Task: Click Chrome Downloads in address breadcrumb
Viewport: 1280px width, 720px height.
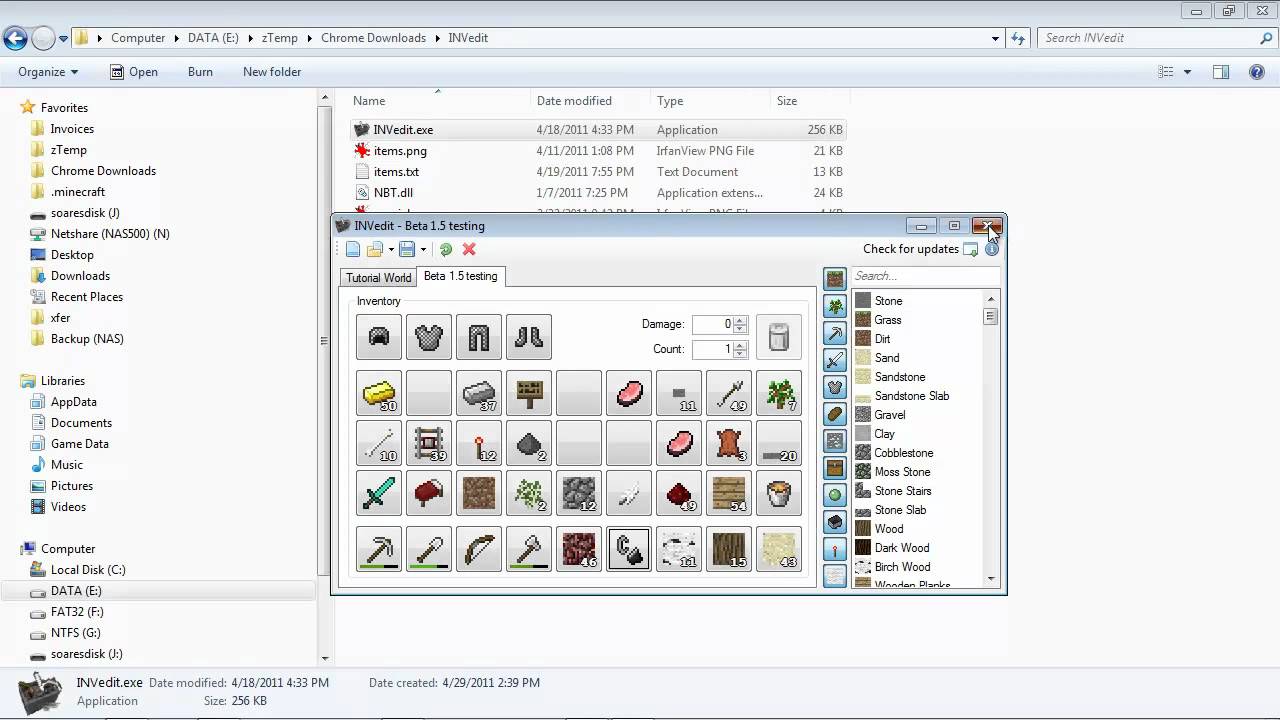Action: click(x=373, y=38)
